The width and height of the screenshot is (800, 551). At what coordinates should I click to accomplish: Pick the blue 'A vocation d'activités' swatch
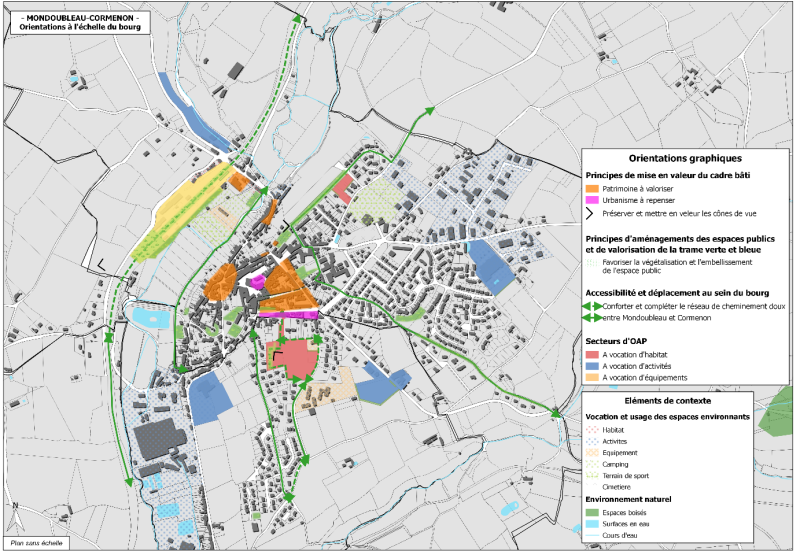[x=592, y=366]
